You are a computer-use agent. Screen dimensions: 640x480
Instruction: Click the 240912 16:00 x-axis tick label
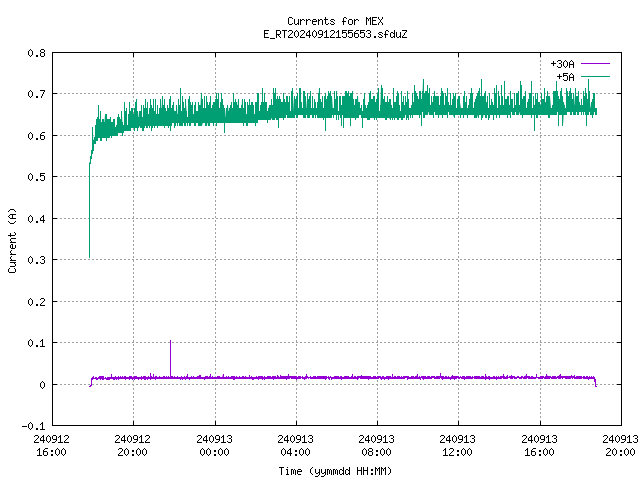coord(51,446)
